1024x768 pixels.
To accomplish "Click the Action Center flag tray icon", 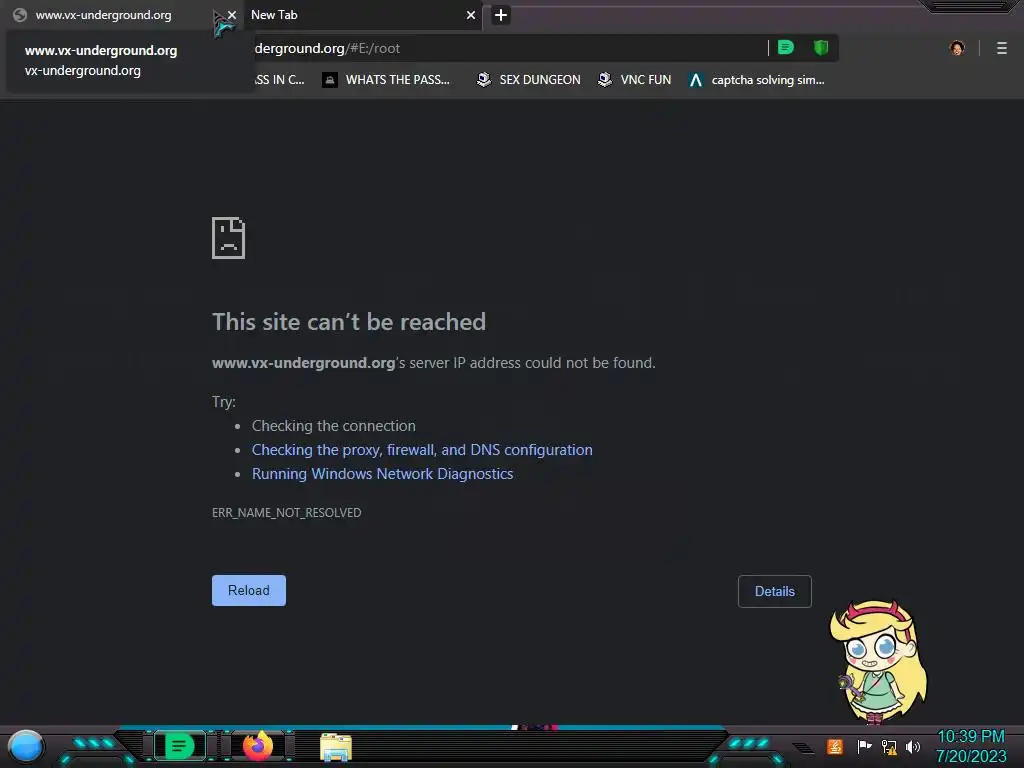I will 864,746.
